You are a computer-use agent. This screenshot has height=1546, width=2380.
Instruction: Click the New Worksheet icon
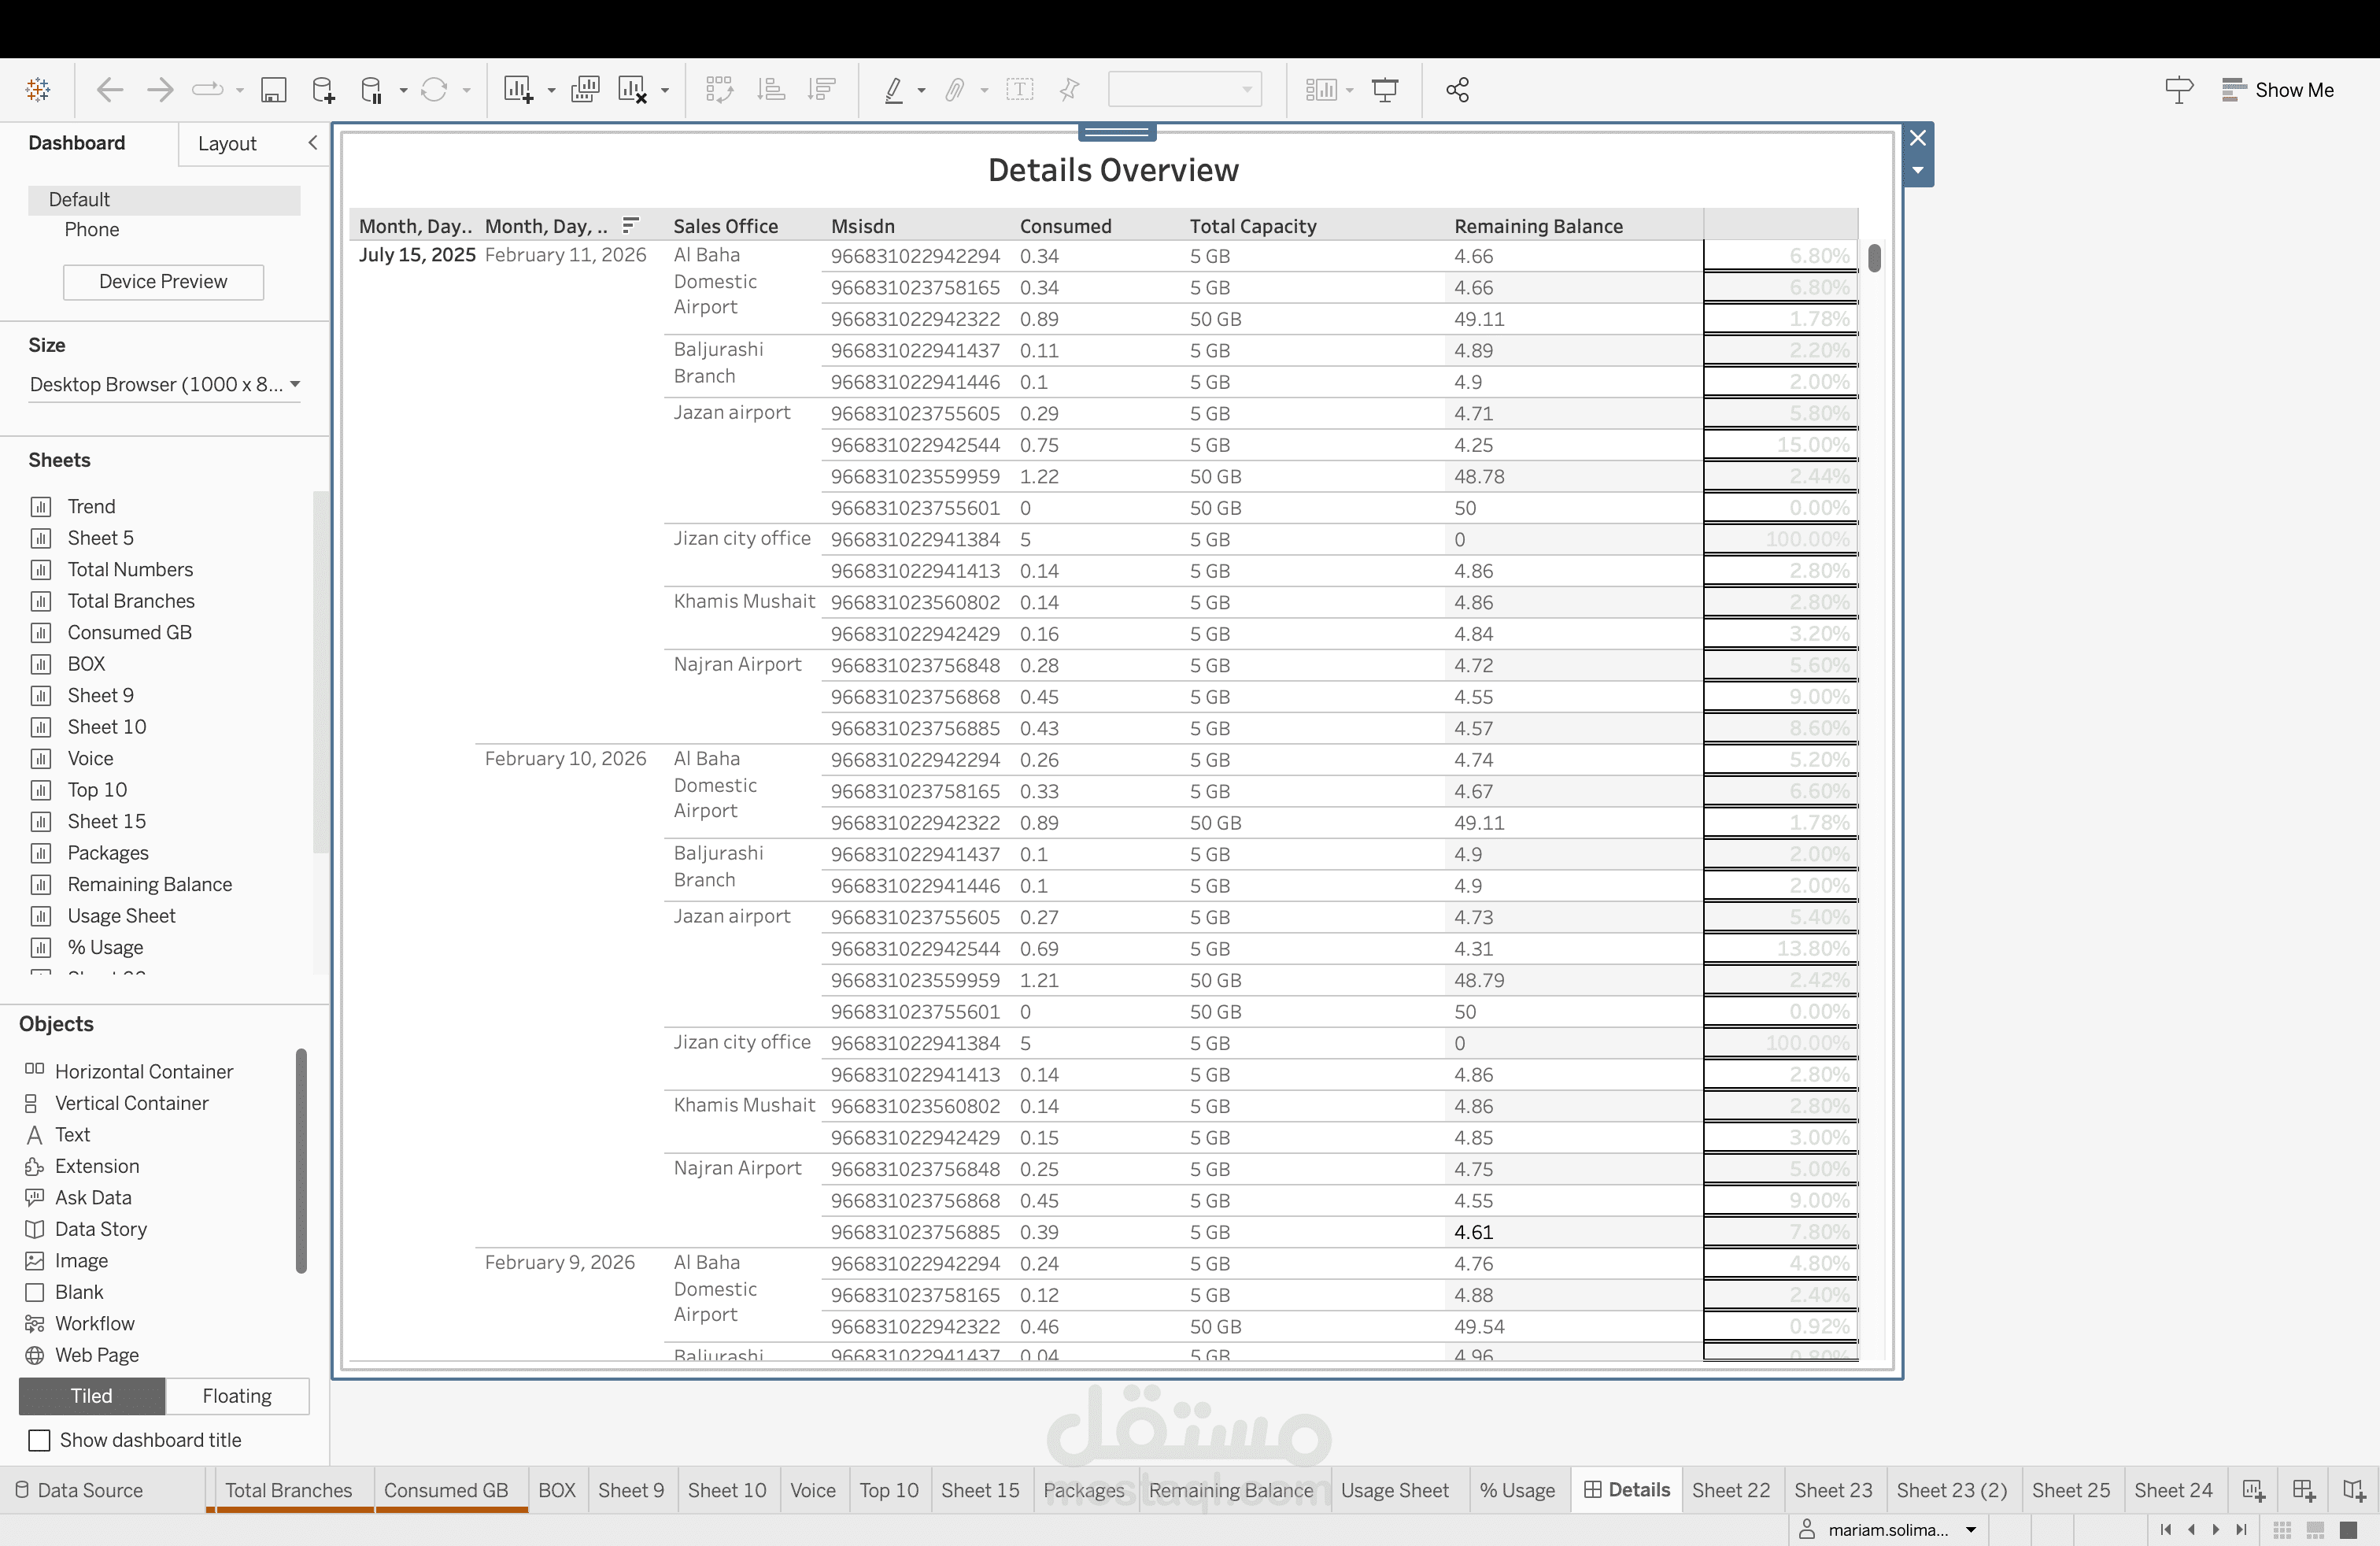[517, 90]
